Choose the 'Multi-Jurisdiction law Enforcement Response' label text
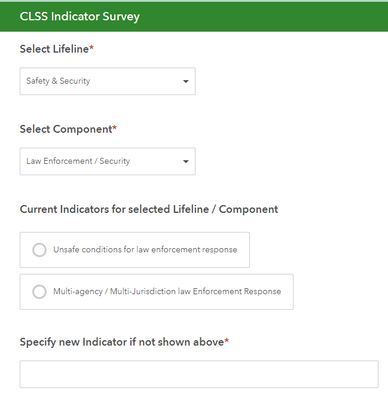The width and height of the screenshot is (388, 400). (x=195, y=291)
